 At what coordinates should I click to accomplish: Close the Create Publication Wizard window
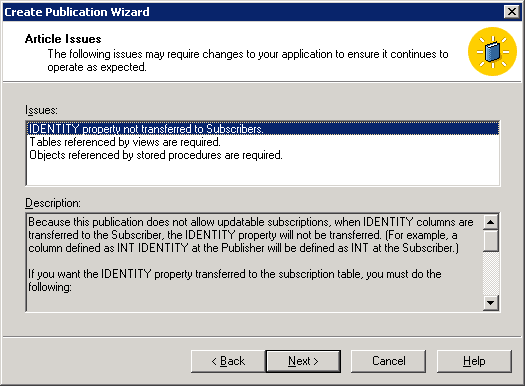pos(512,12)
